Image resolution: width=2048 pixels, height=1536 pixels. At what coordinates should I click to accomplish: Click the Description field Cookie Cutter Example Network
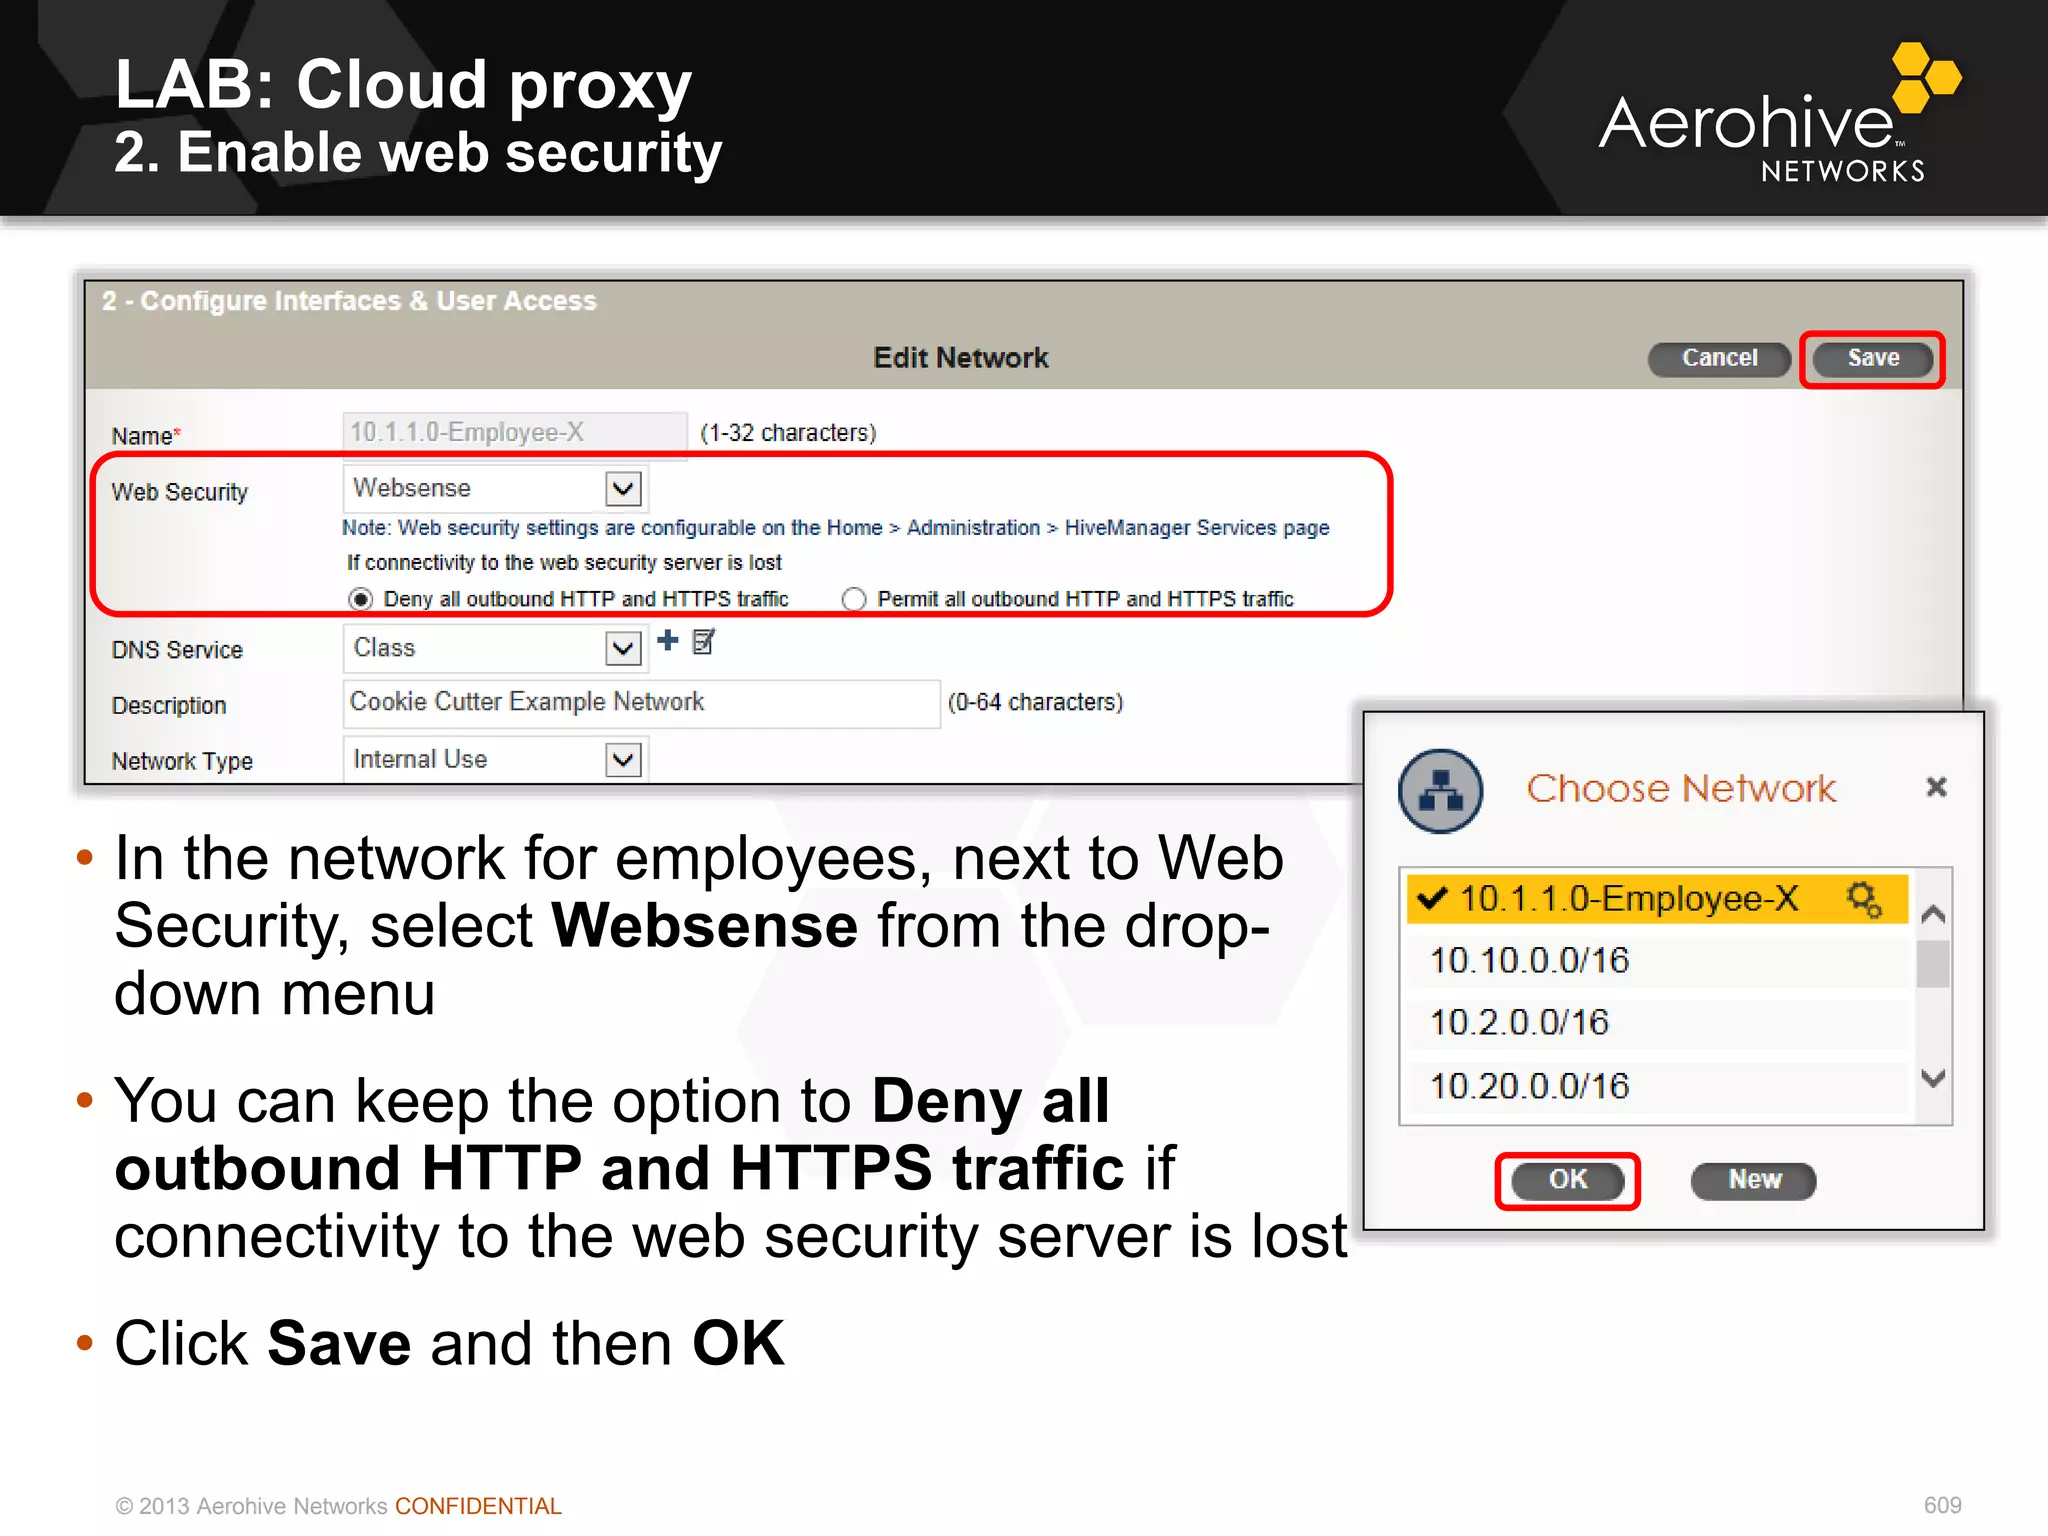[641, 703]
